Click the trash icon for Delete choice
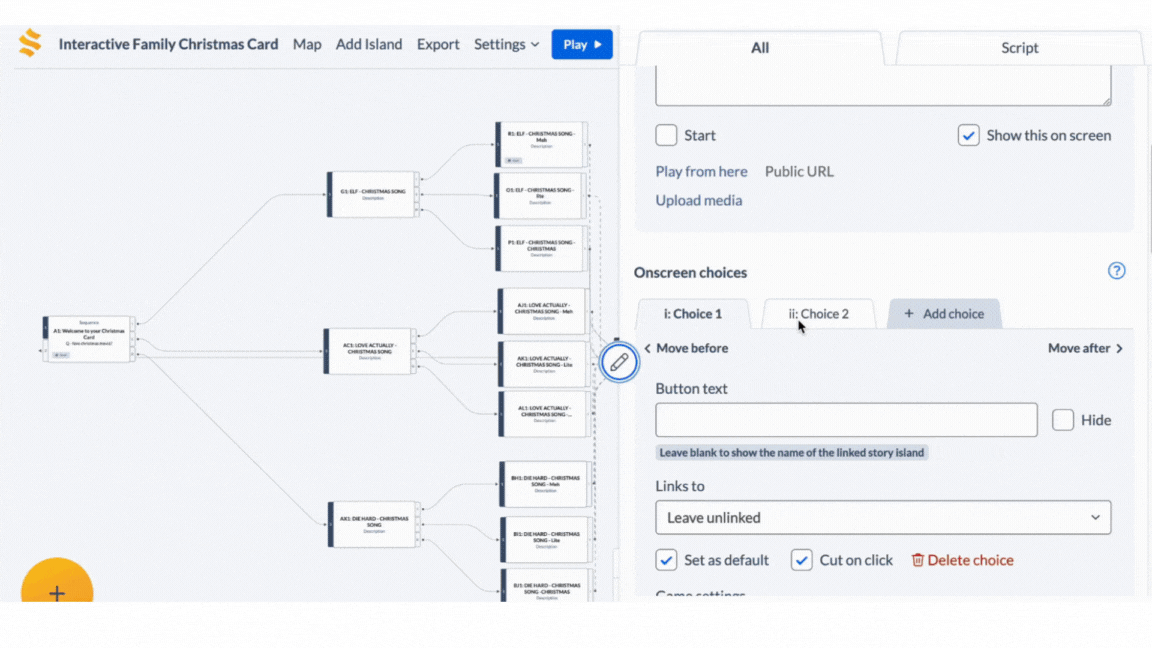The height and width of the screenshot is (648, 1152). [917, 560]
